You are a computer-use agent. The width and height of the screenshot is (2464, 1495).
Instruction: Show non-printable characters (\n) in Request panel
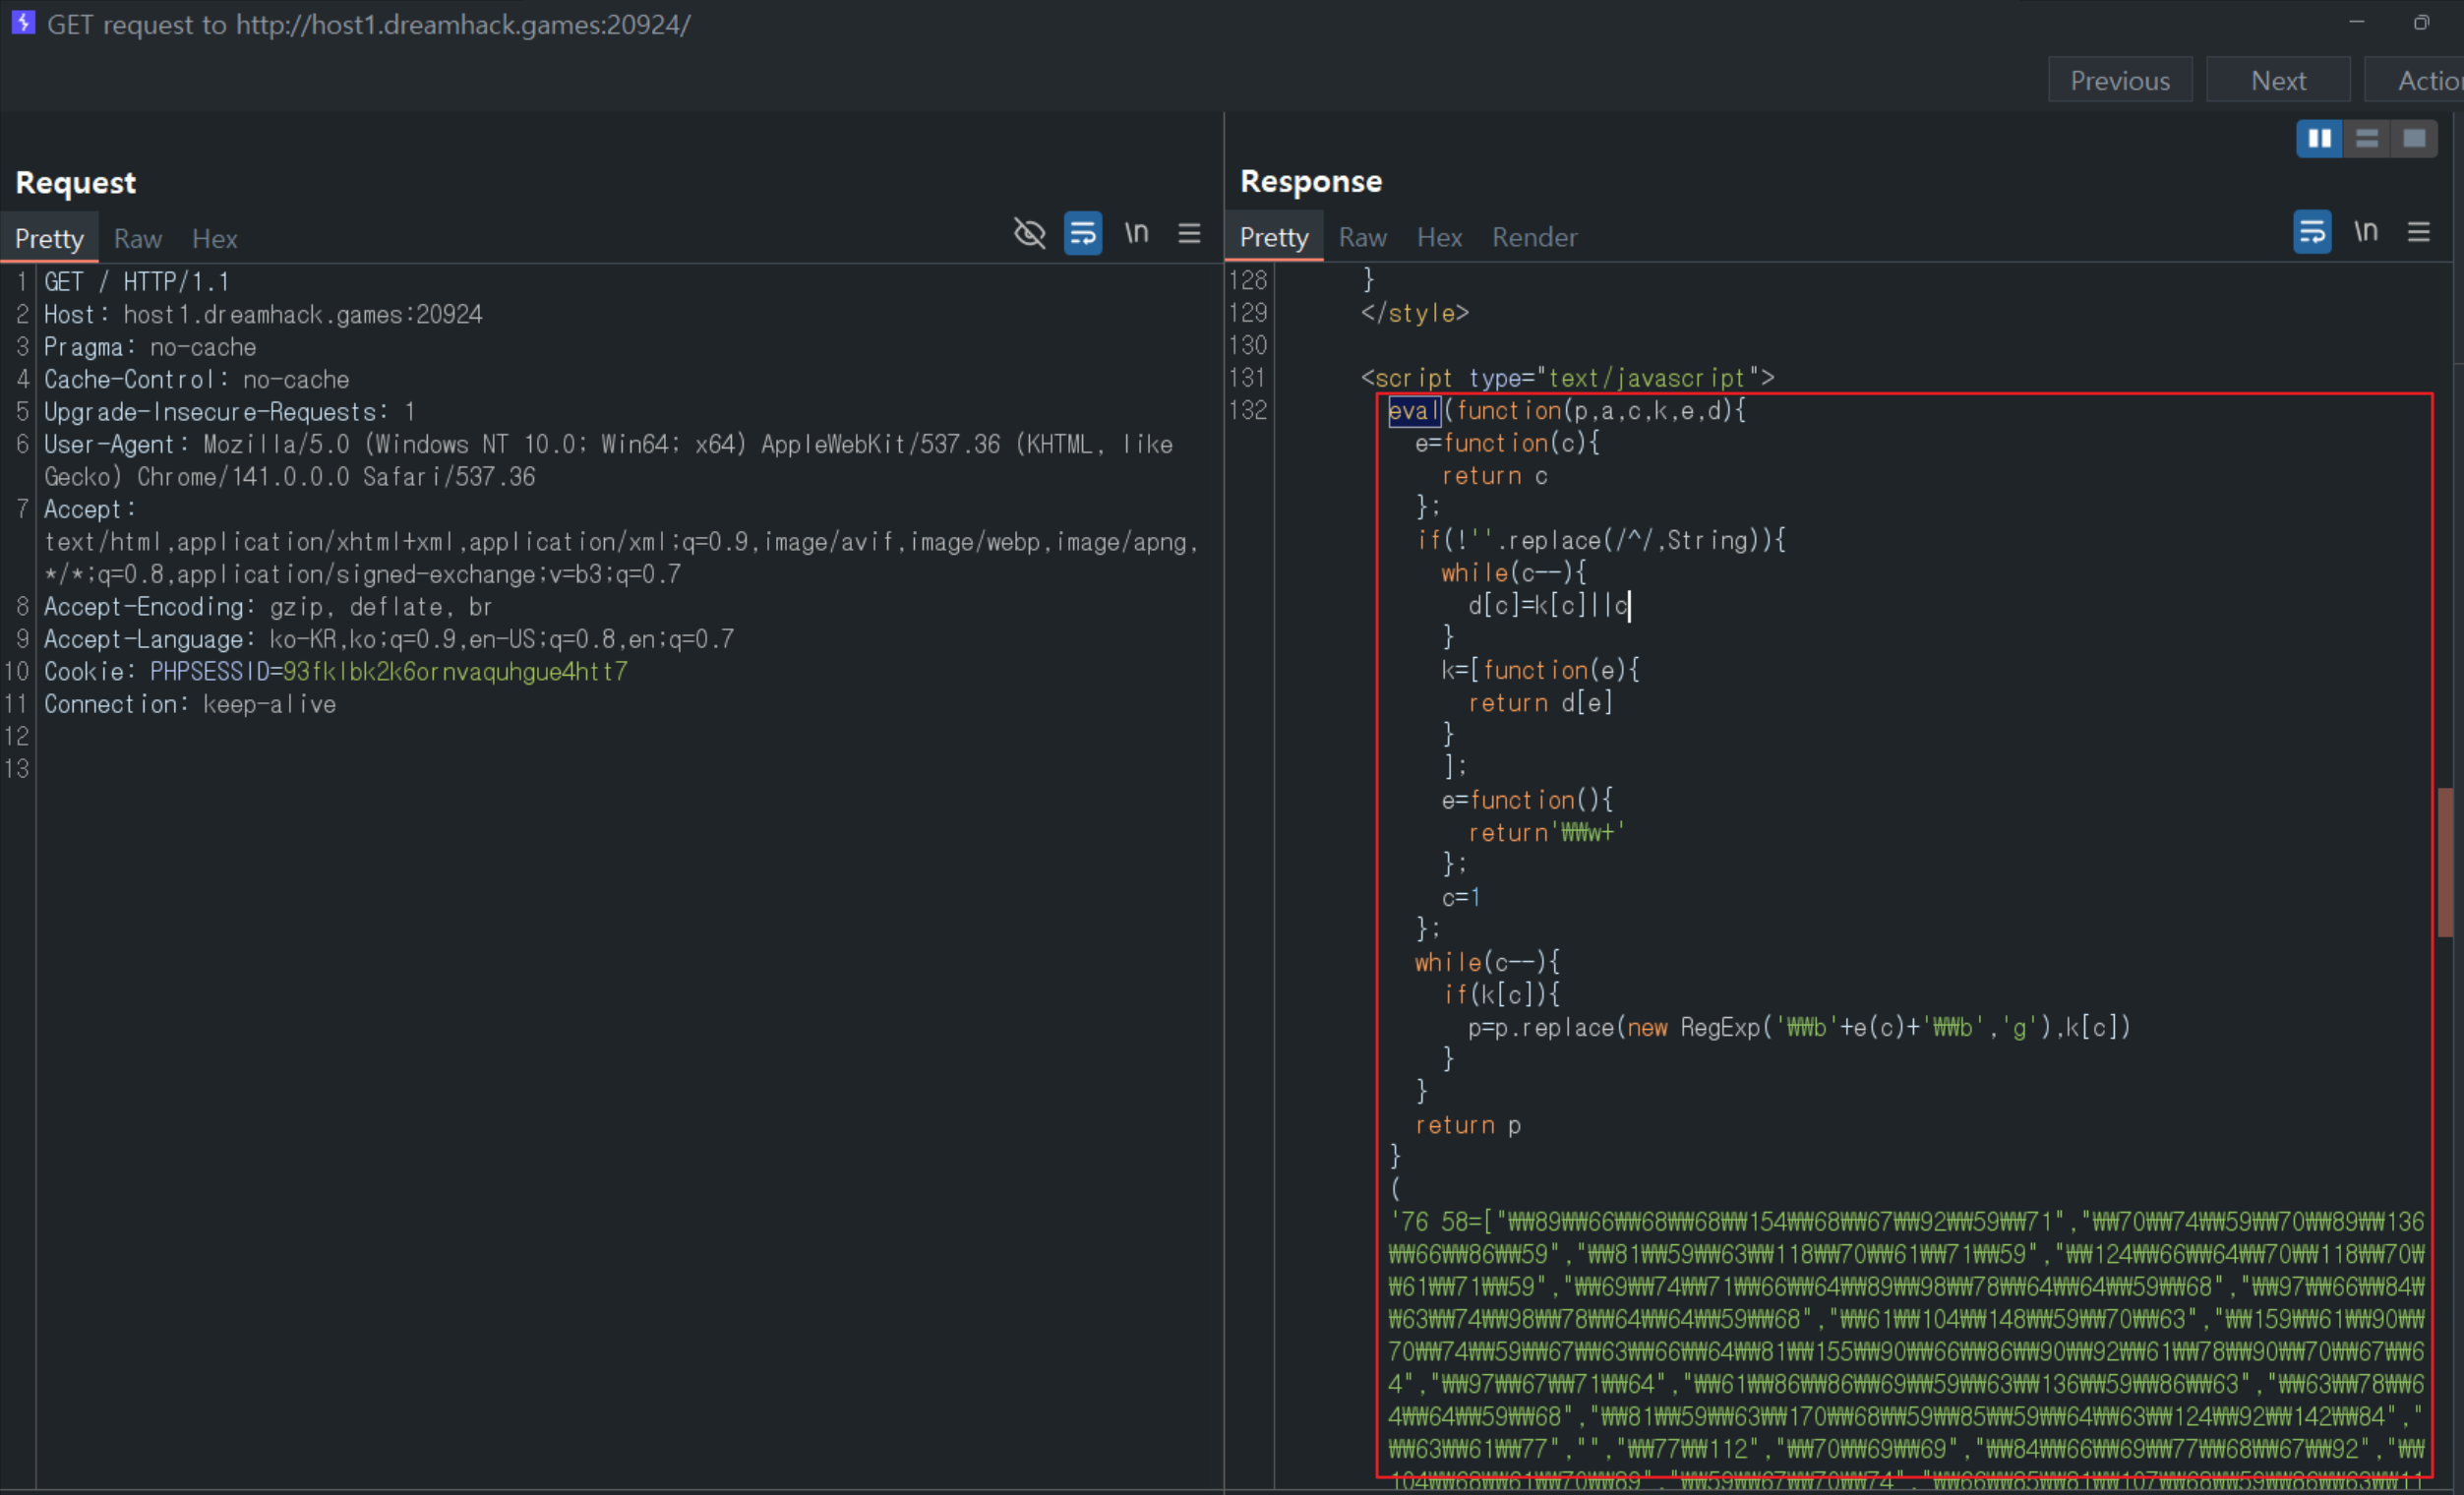pyautogui.click(x=1136, y=233)
